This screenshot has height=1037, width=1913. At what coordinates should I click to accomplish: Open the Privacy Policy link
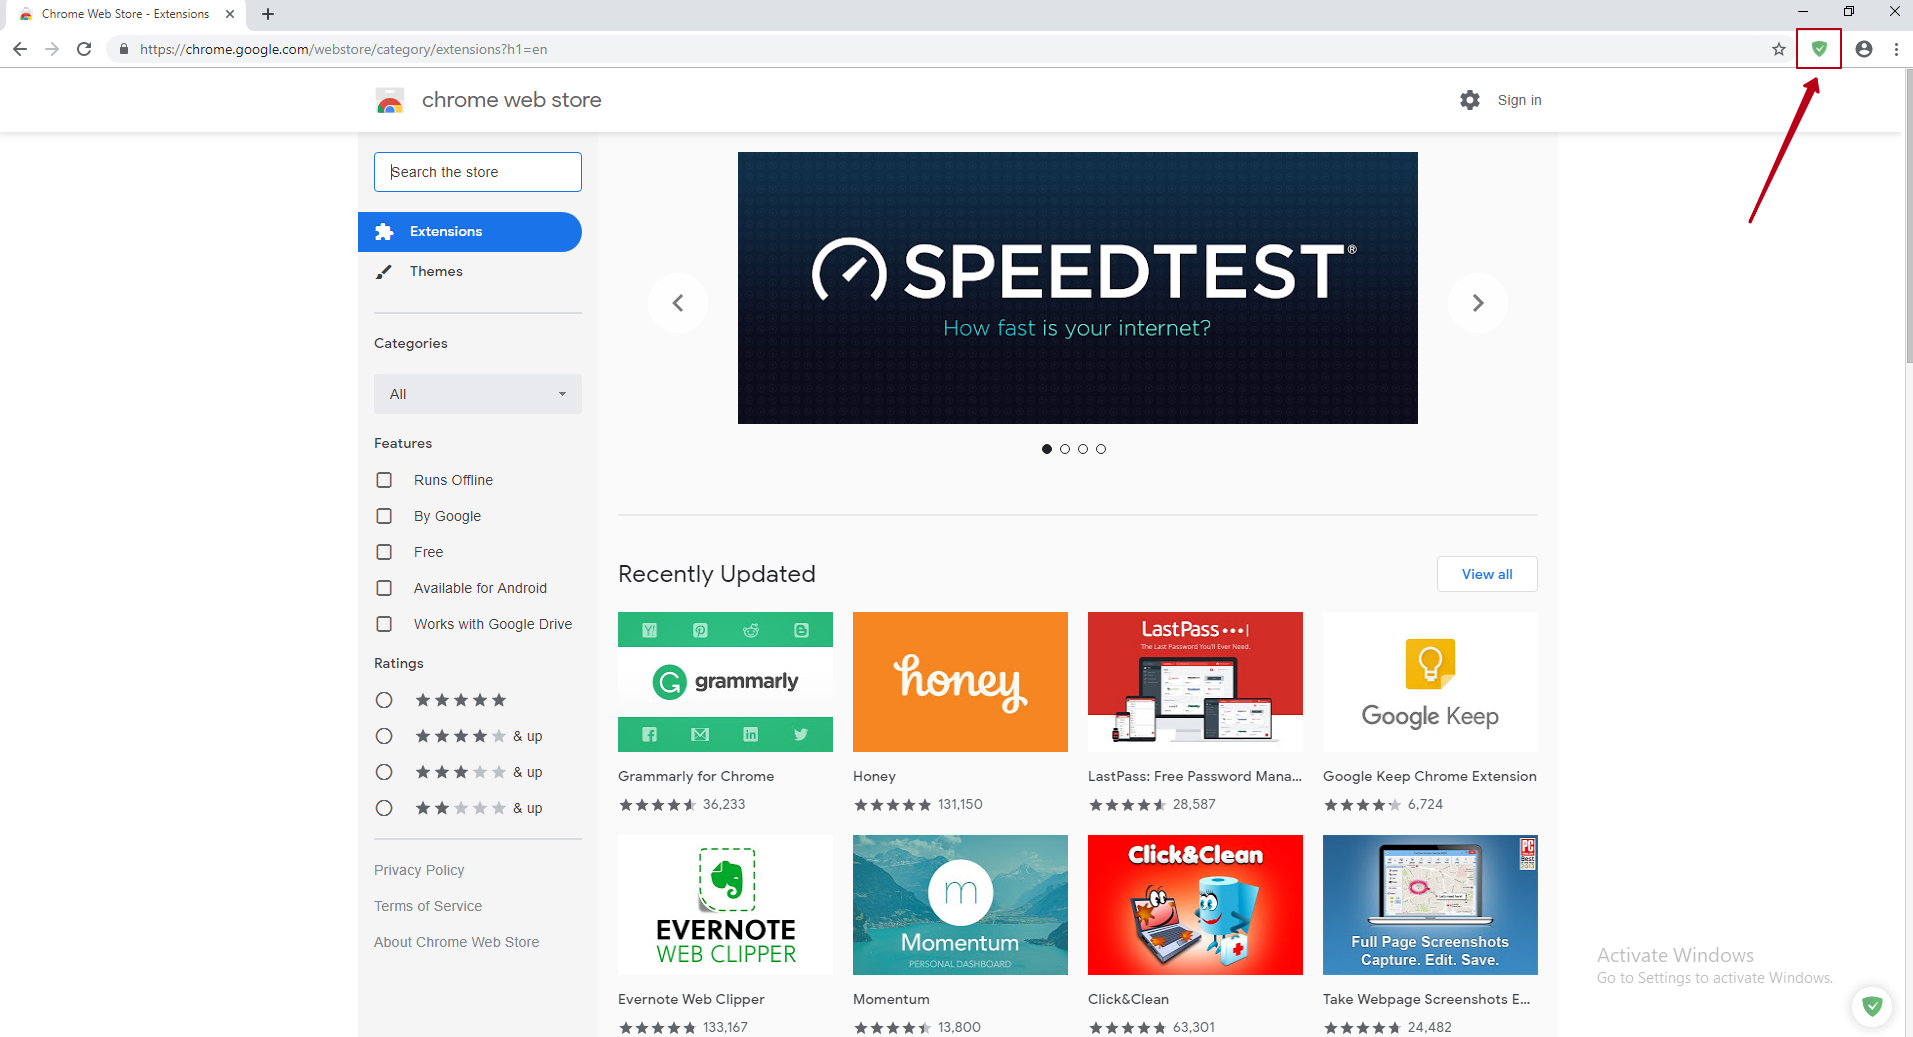[419, 869]
